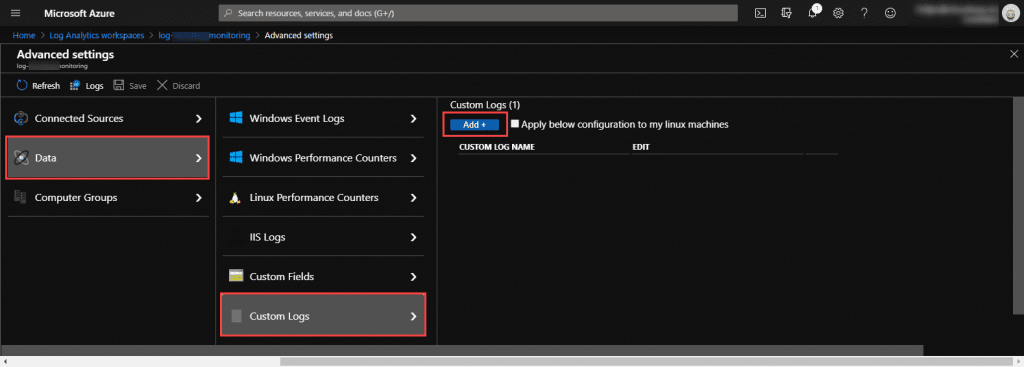Image resolution: width=1024 pixels, height=367 pixels.
Task: Click the Microsoft Azure title
Action: 80,13
